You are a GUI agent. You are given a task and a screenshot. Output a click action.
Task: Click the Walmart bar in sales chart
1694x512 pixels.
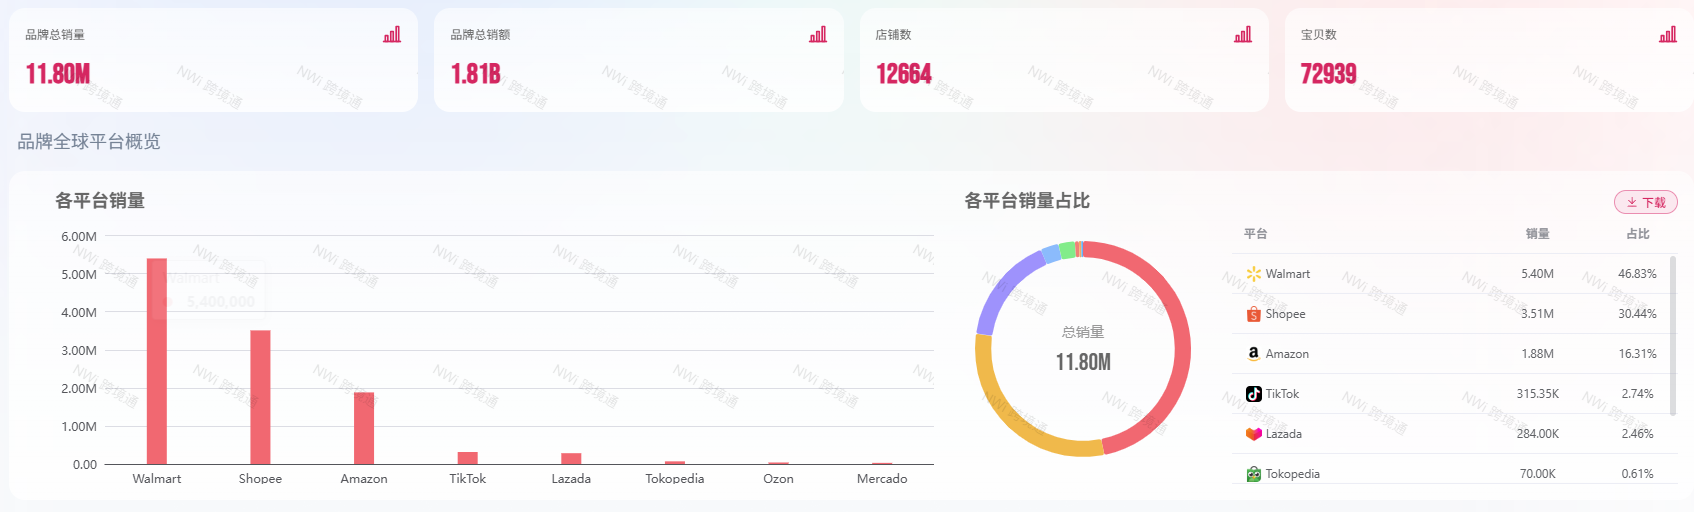(x=157, y=361)
